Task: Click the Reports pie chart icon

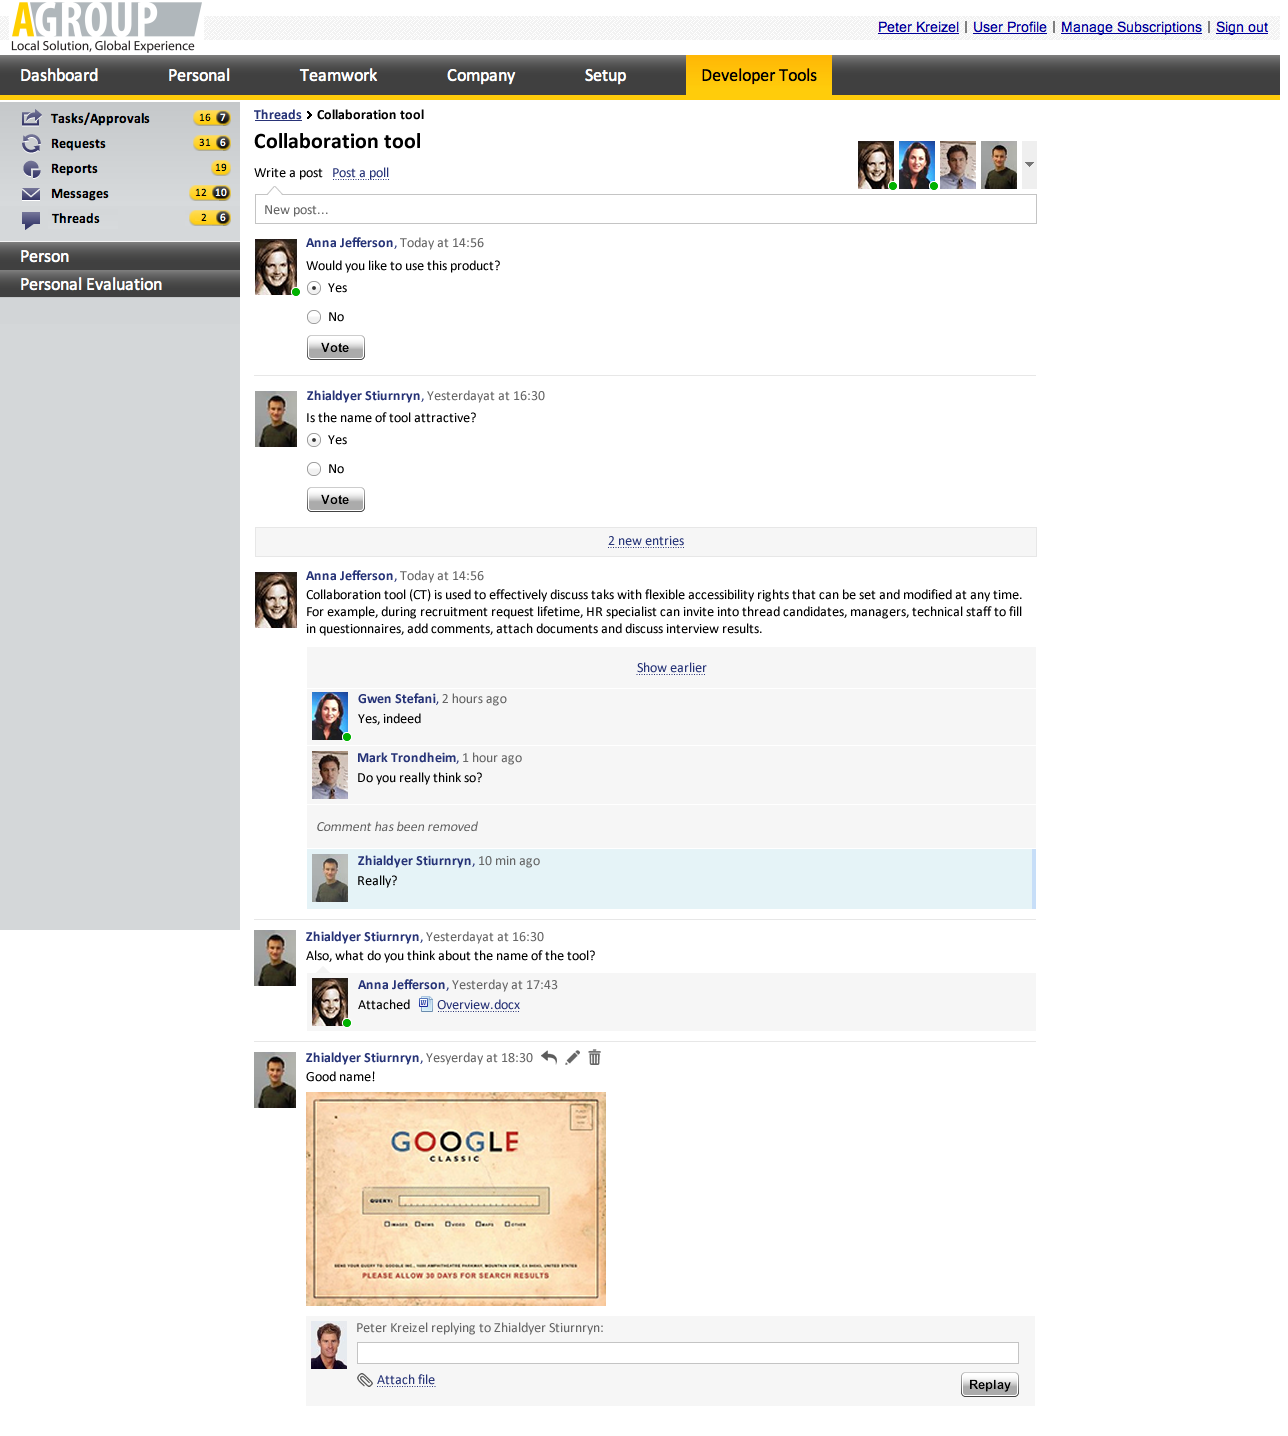Action: [31, 169]
